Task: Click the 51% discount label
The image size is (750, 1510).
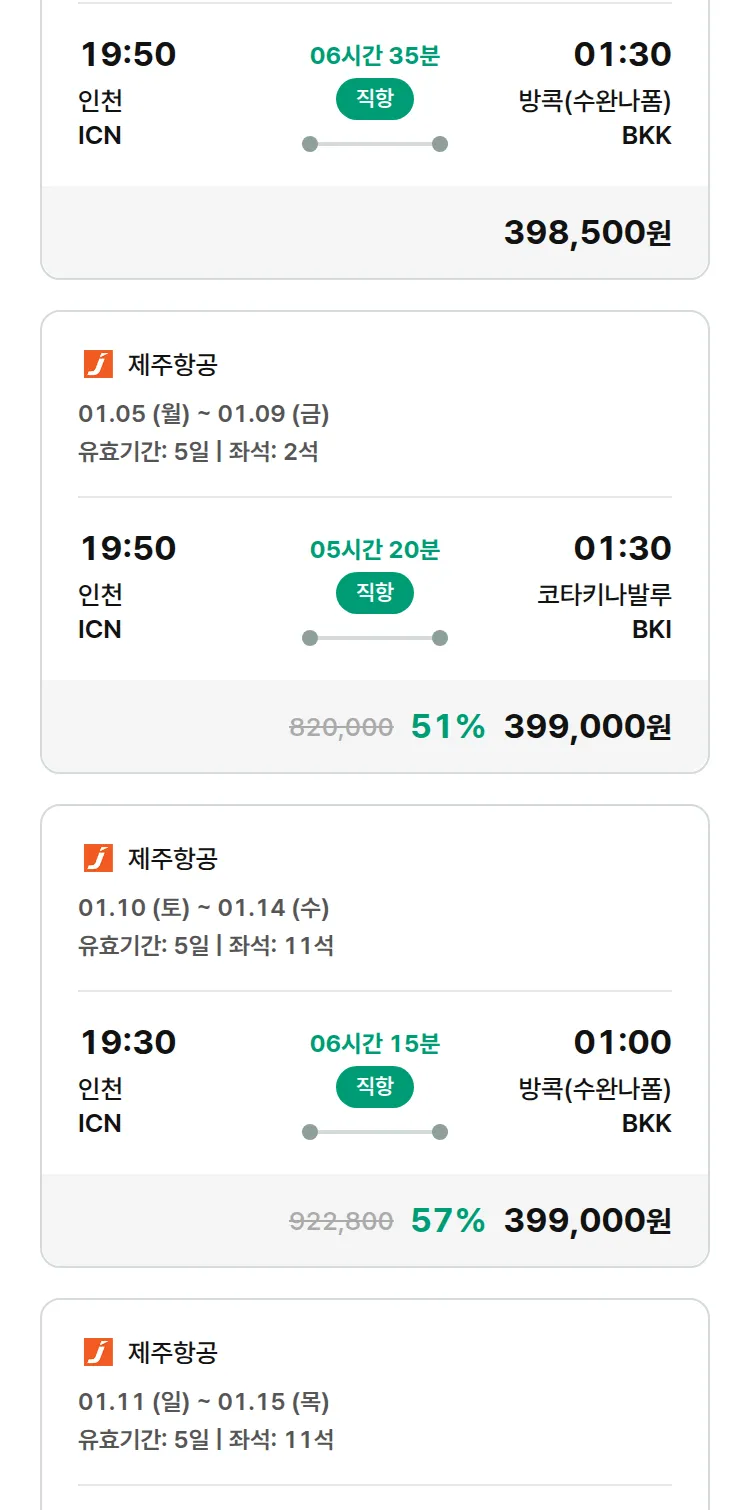Action: (x=447, y=727)
